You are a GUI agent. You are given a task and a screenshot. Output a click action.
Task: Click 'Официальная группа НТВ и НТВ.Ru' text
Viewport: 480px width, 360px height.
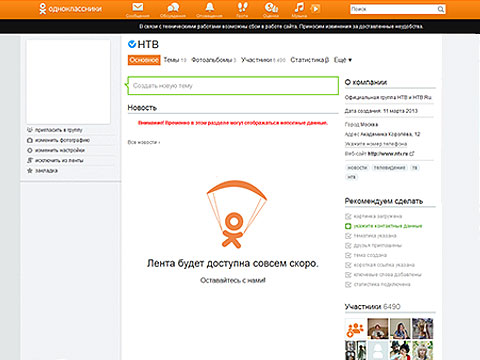[x=388, y=97]
